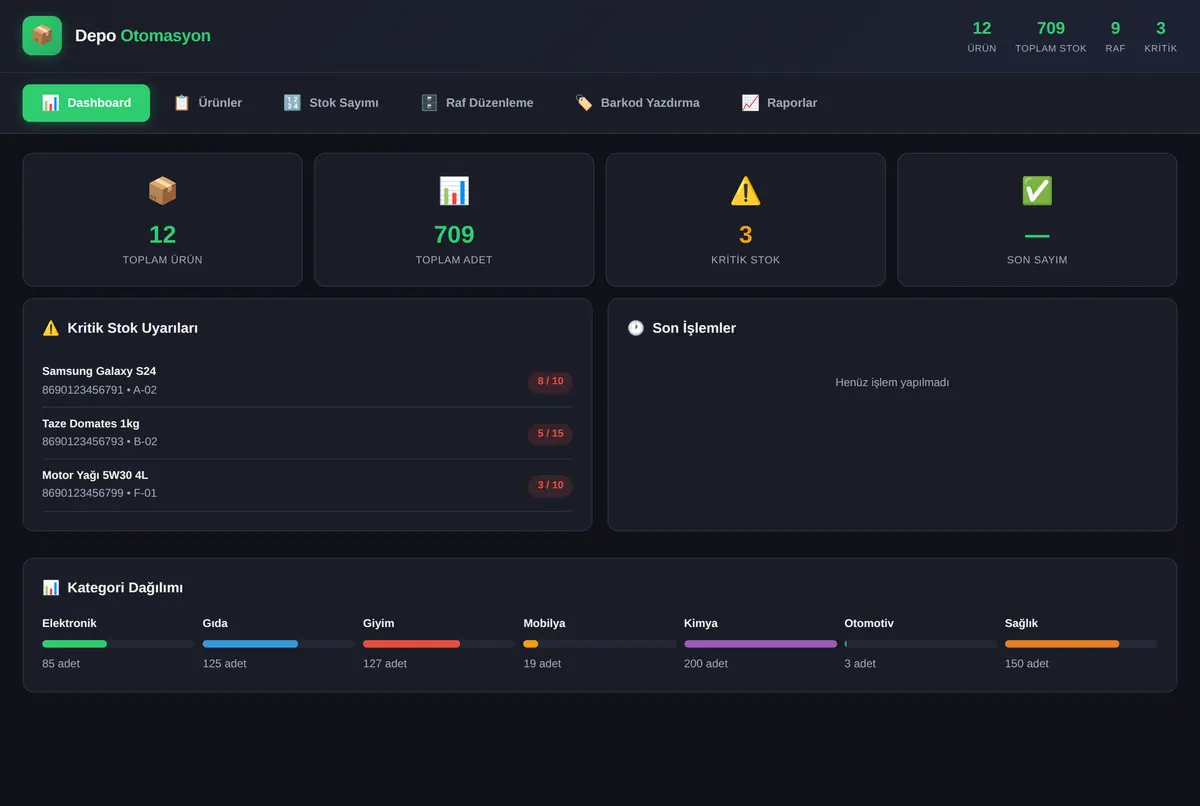This screenshot has height=806, width=1200.
Task: Click the "200 adet" value under Kimya
Action: coord(706,664)
